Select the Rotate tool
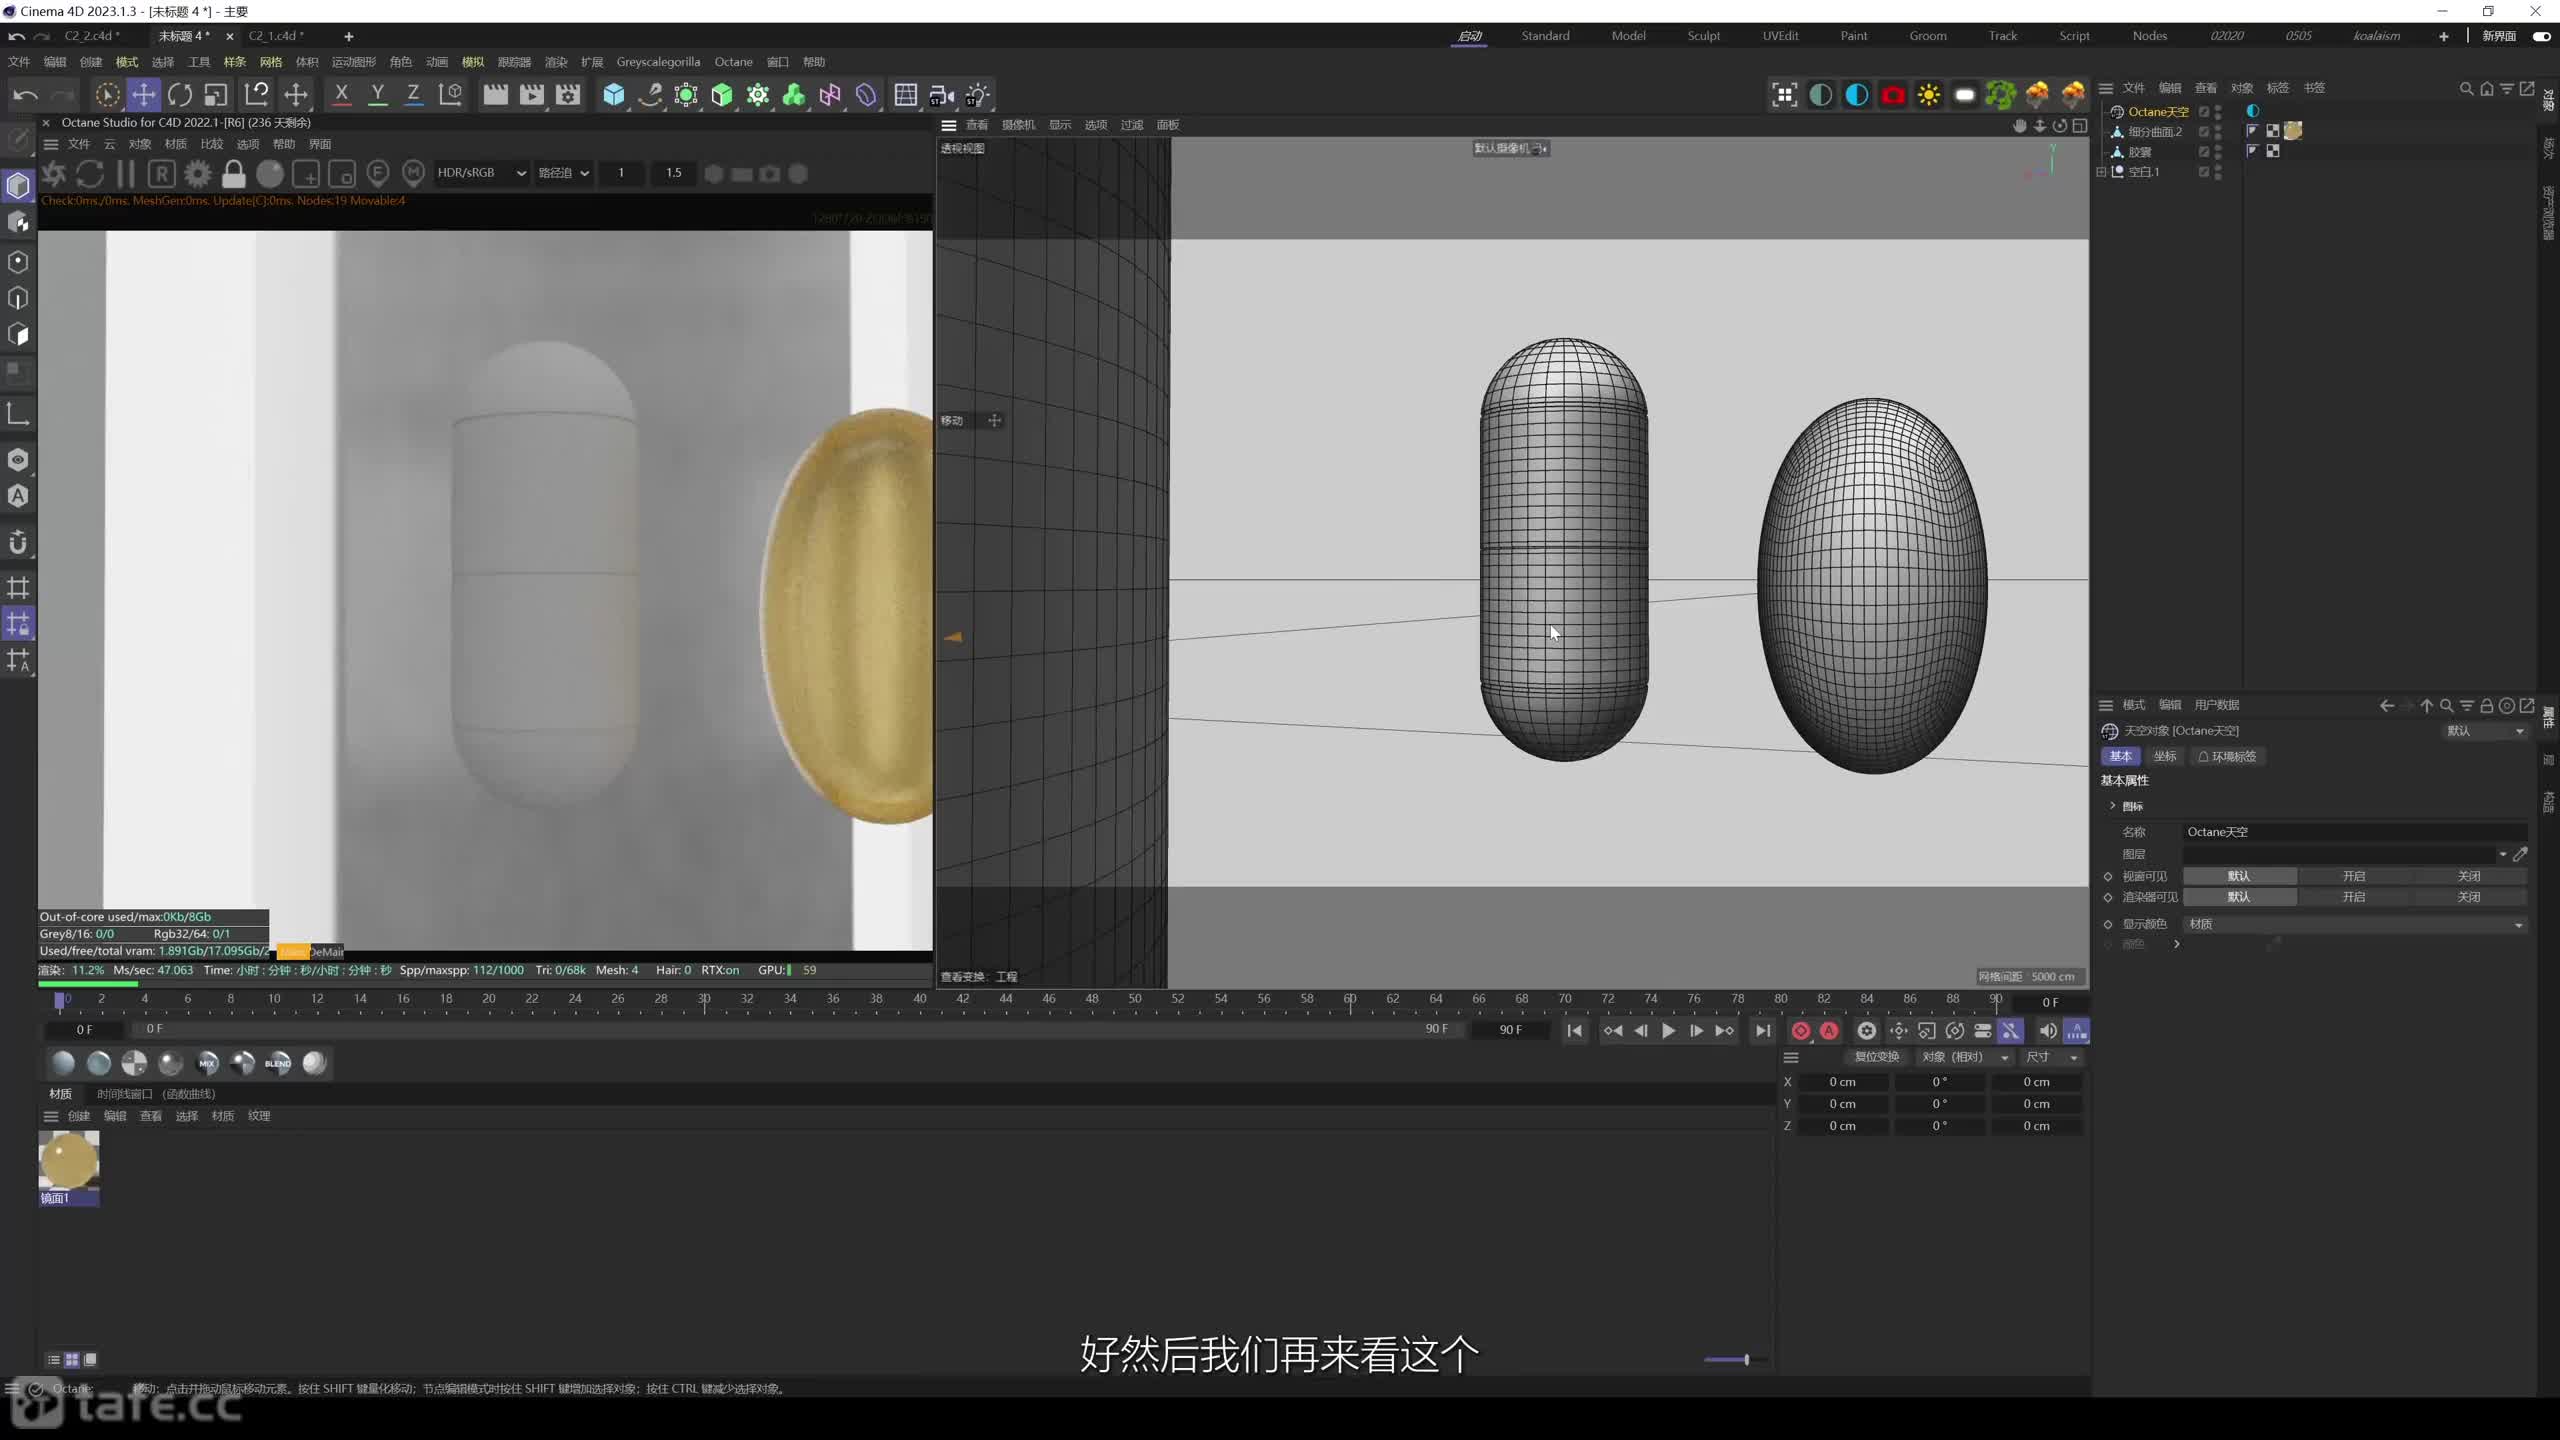 pos(180,95)
